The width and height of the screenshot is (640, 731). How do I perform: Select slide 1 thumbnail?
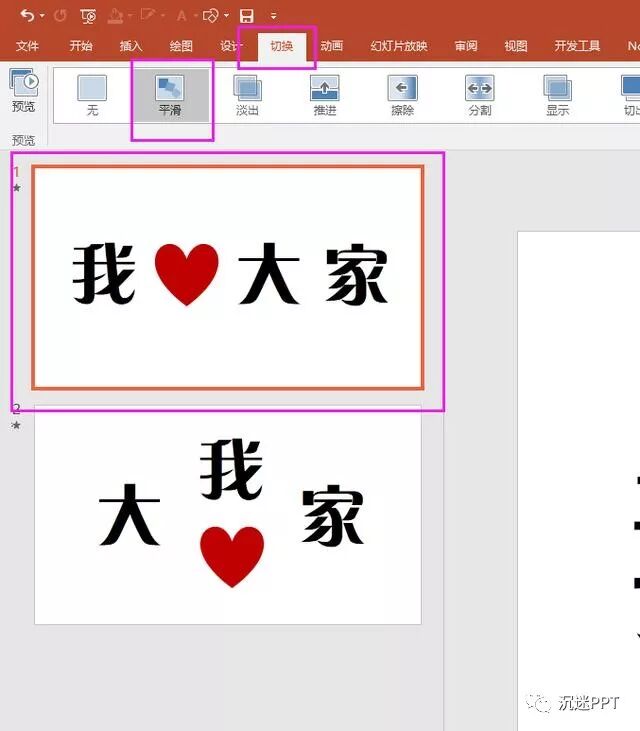point(228,277)
